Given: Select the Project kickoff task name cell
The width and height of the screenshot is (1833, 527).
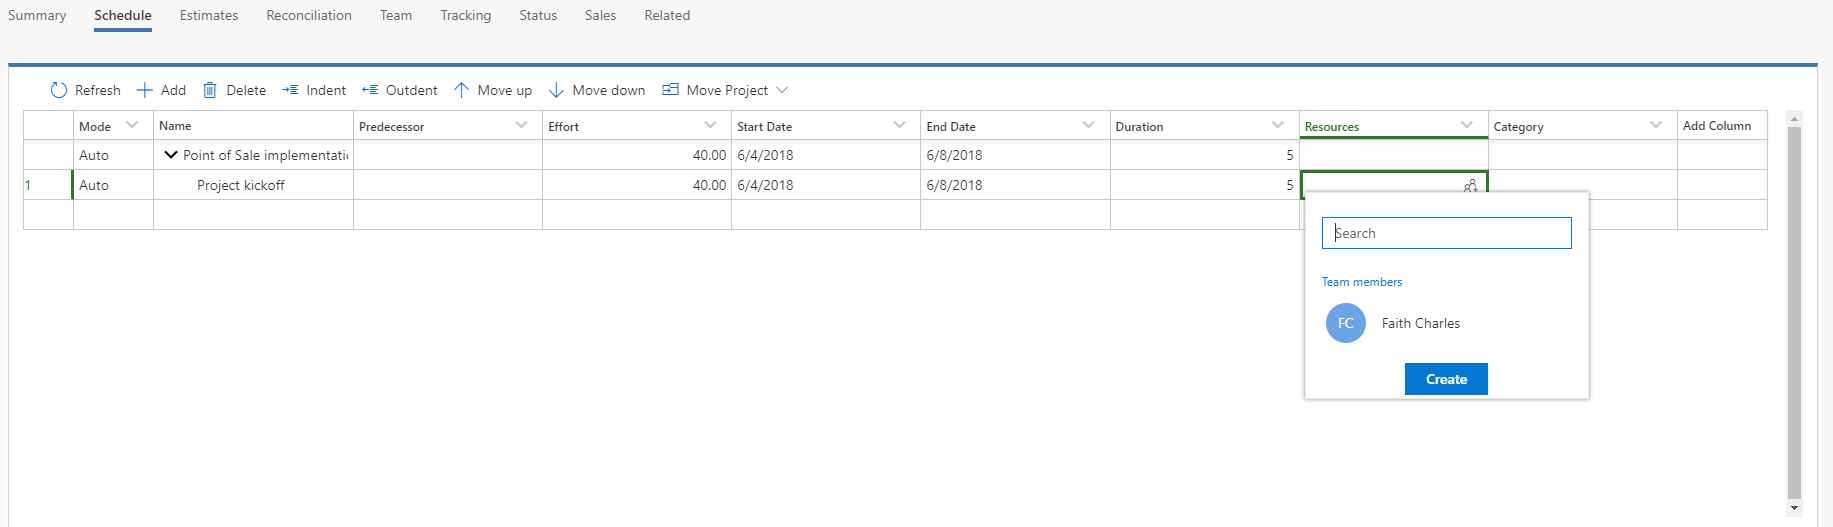Looking at the screenshot, I should pyautogui.click(x=253, y=185).
